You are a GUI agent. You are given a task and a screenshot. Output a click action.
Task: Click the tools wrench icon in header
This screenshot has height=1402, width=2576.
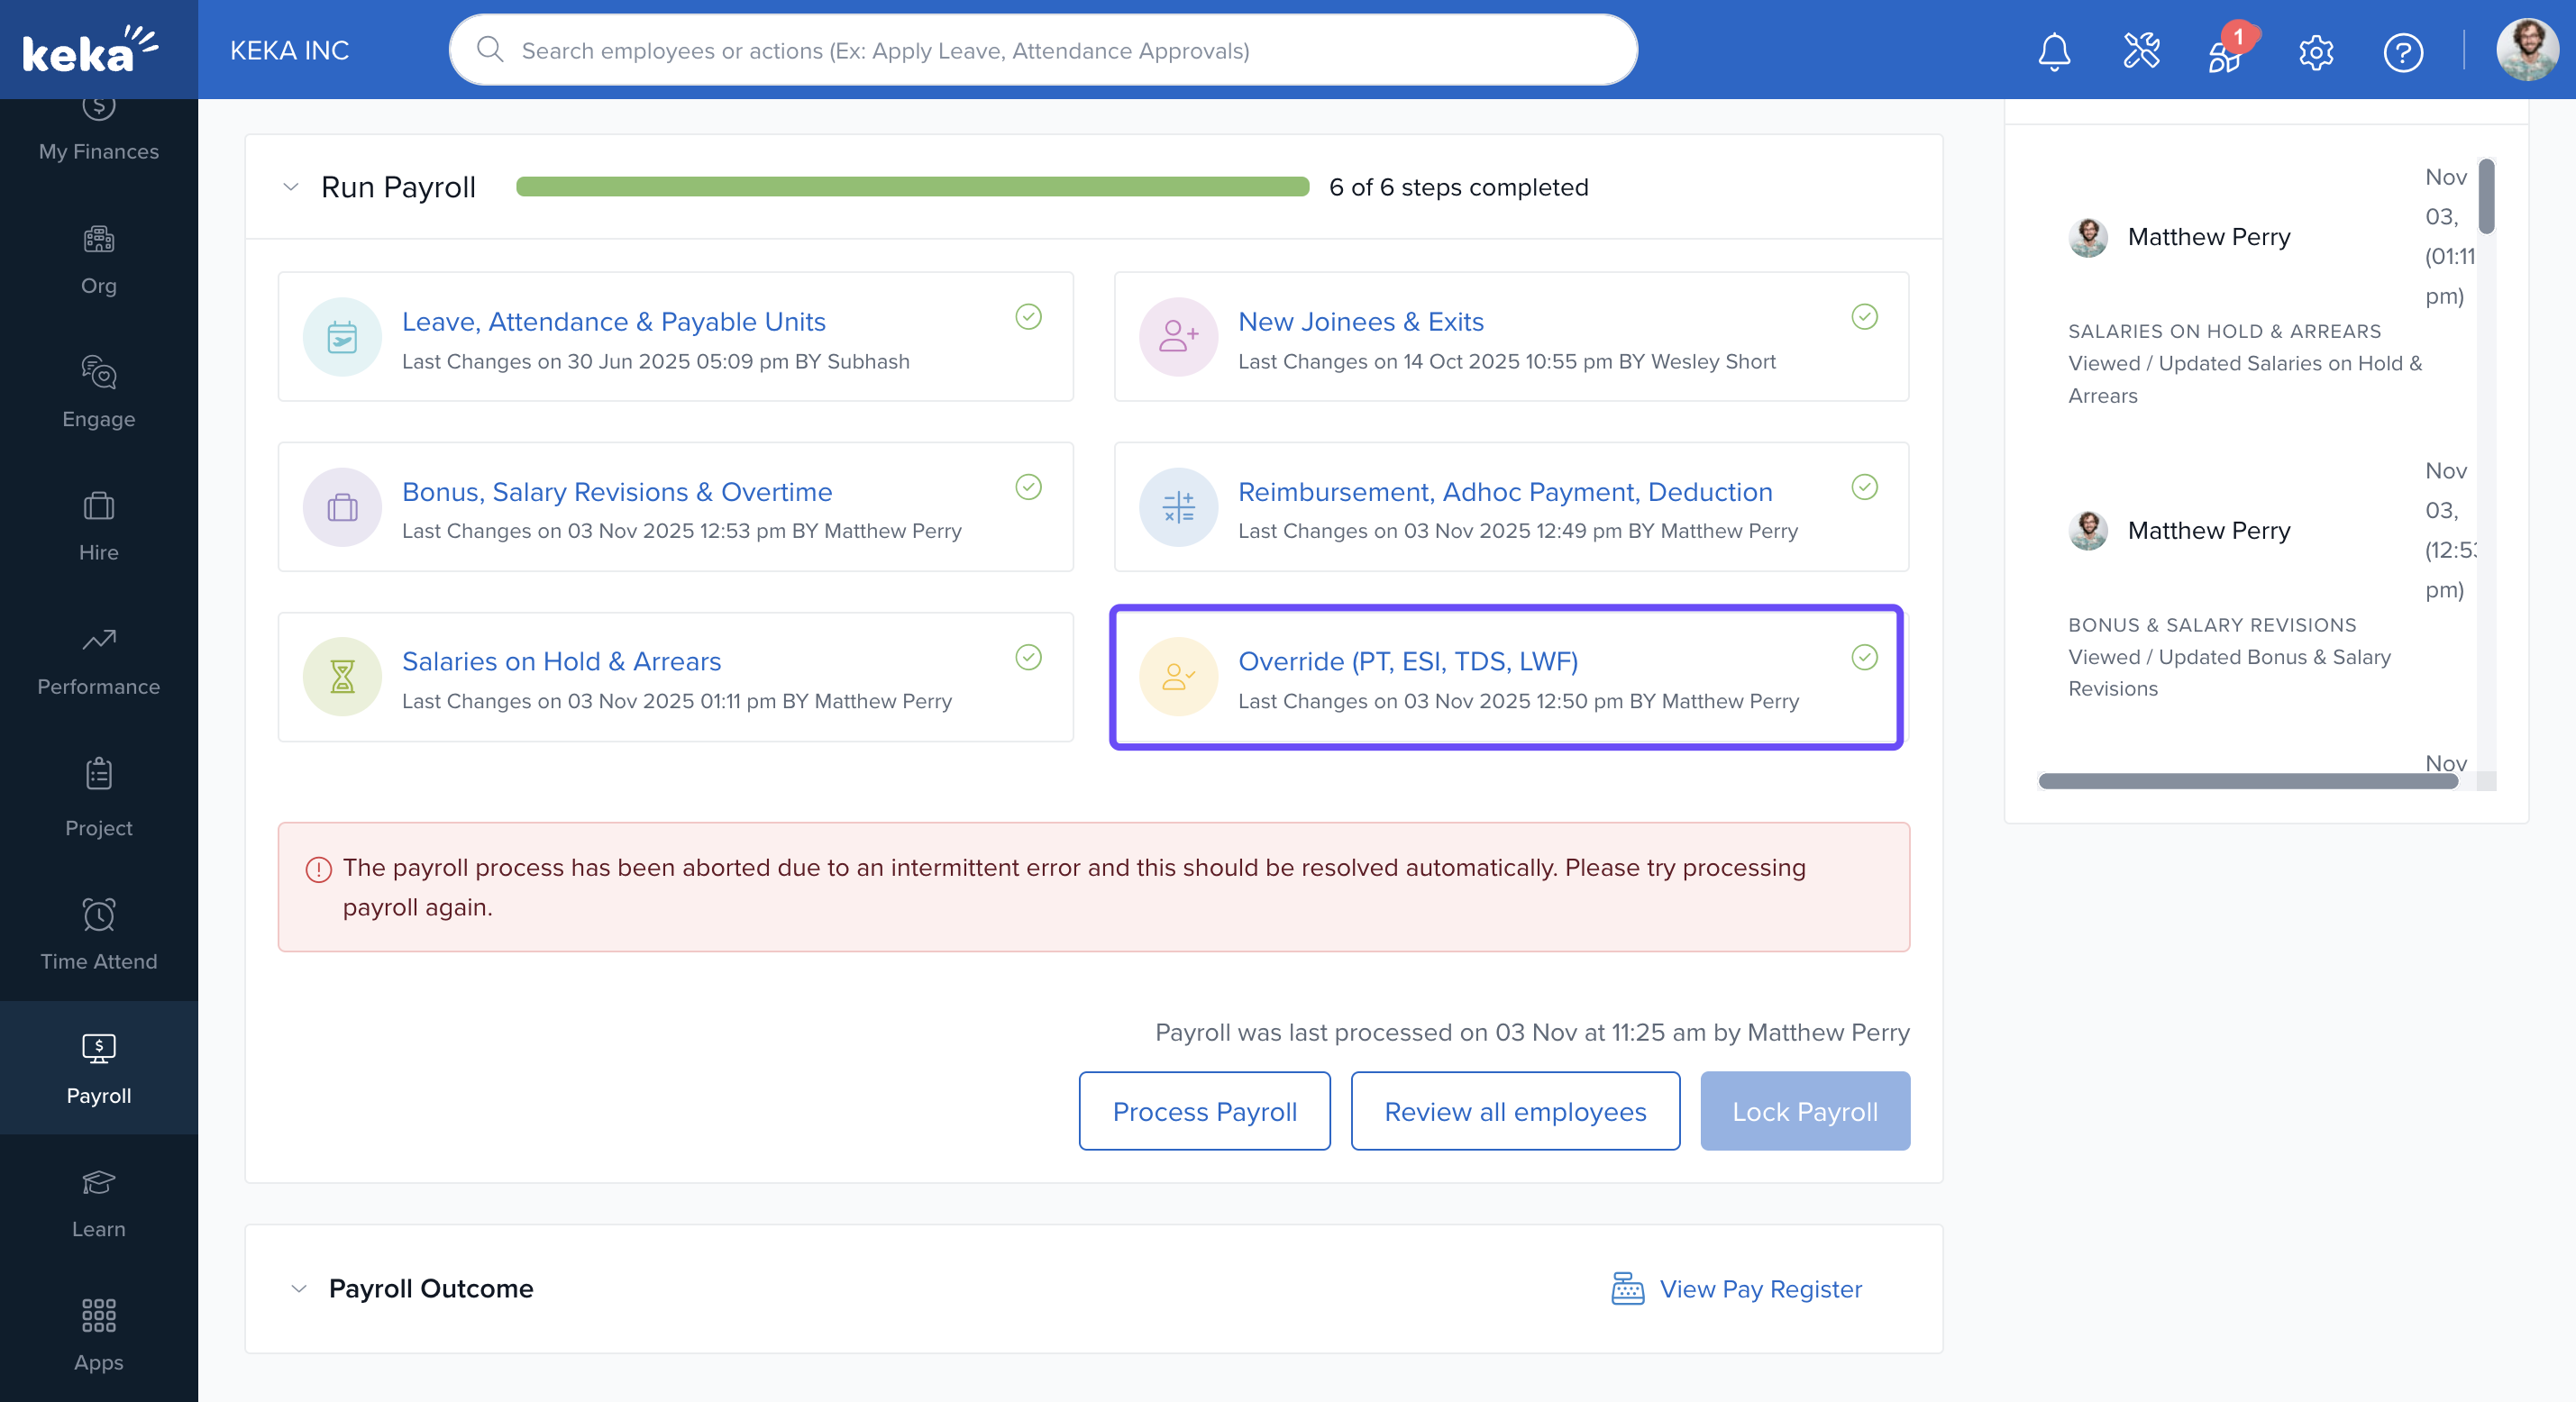click(2141, 51)
